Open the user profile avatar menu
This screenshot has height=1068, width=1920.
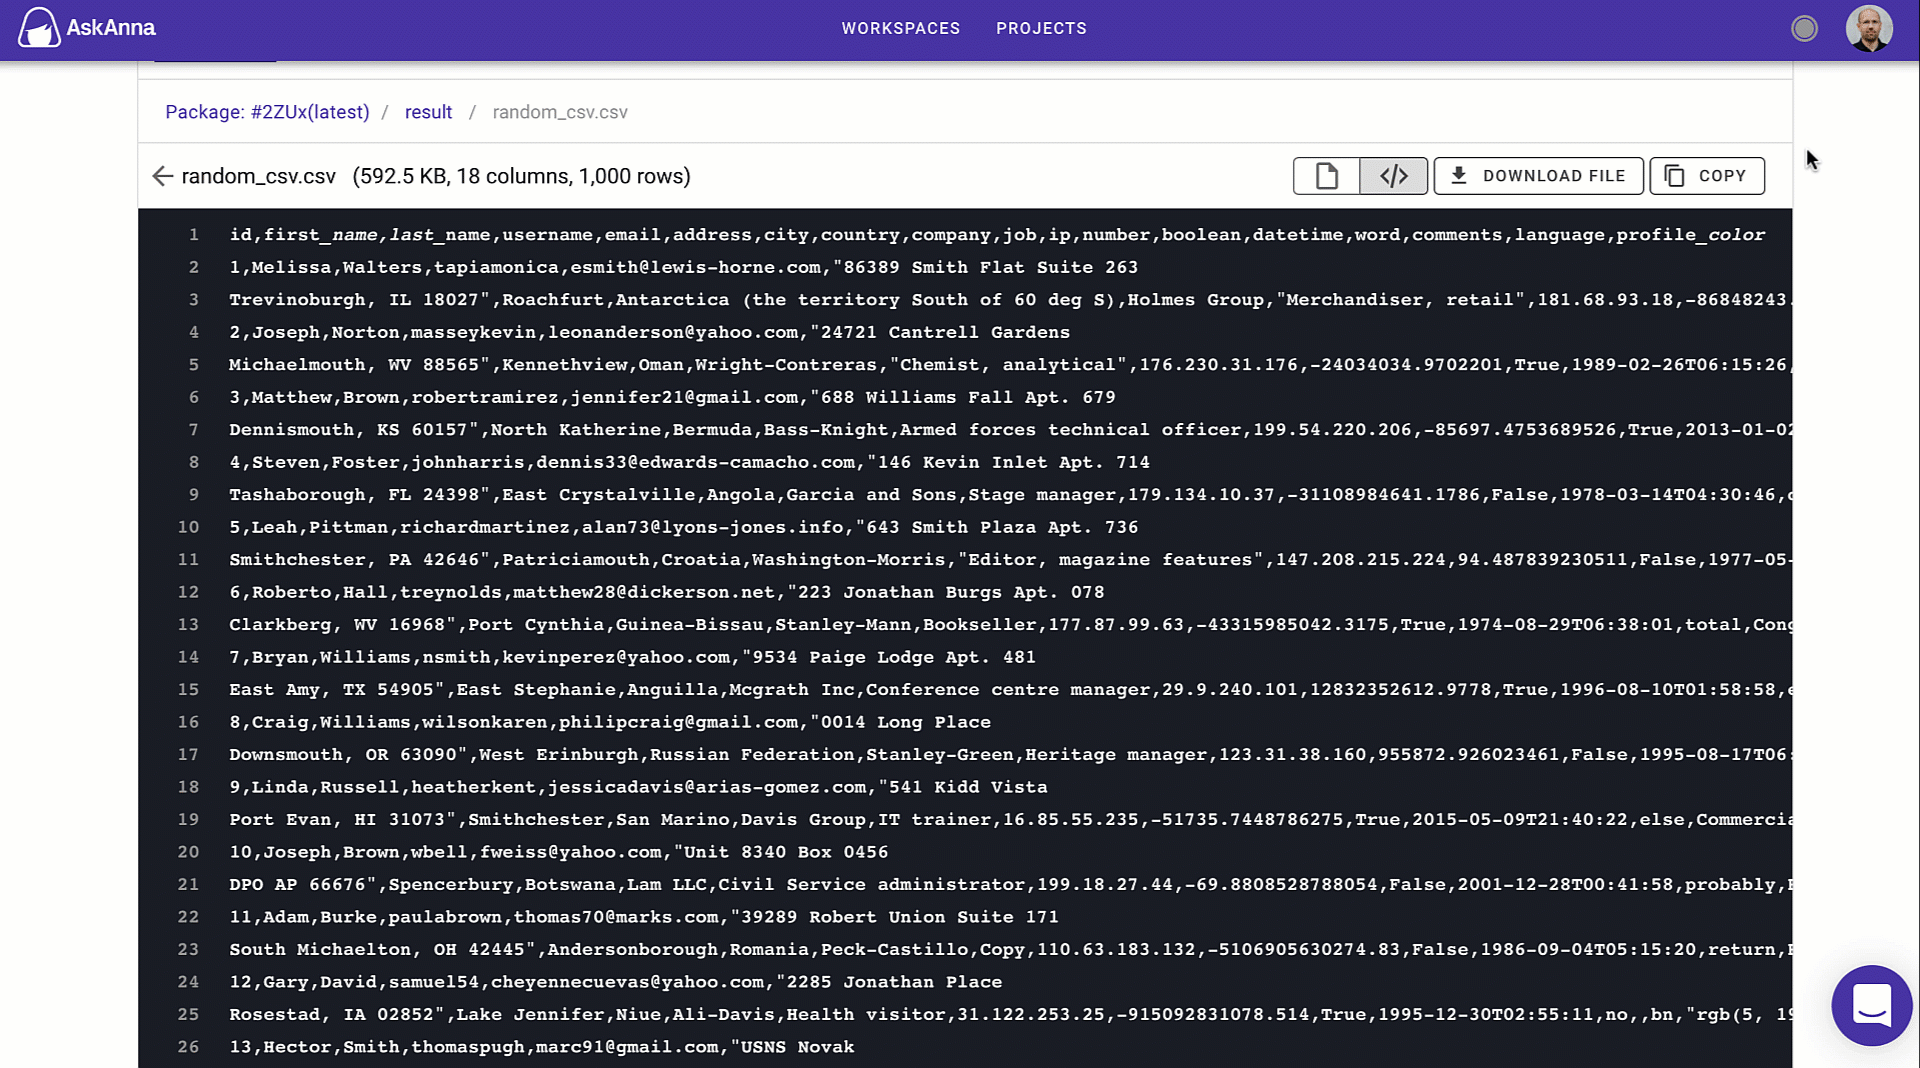pyautogui.click(x=1869, y=28)
